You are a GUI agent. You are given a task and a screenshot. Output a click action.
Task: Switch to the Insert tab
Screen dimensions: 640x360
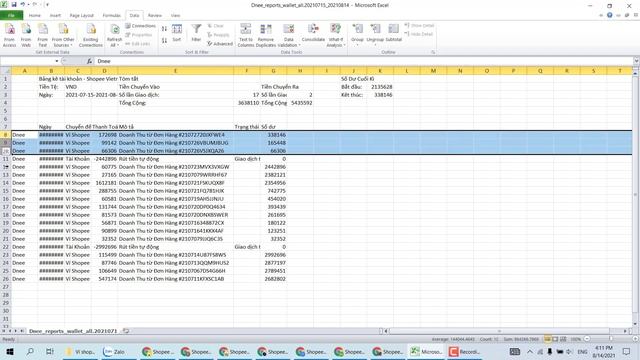[x=55, y=16]
